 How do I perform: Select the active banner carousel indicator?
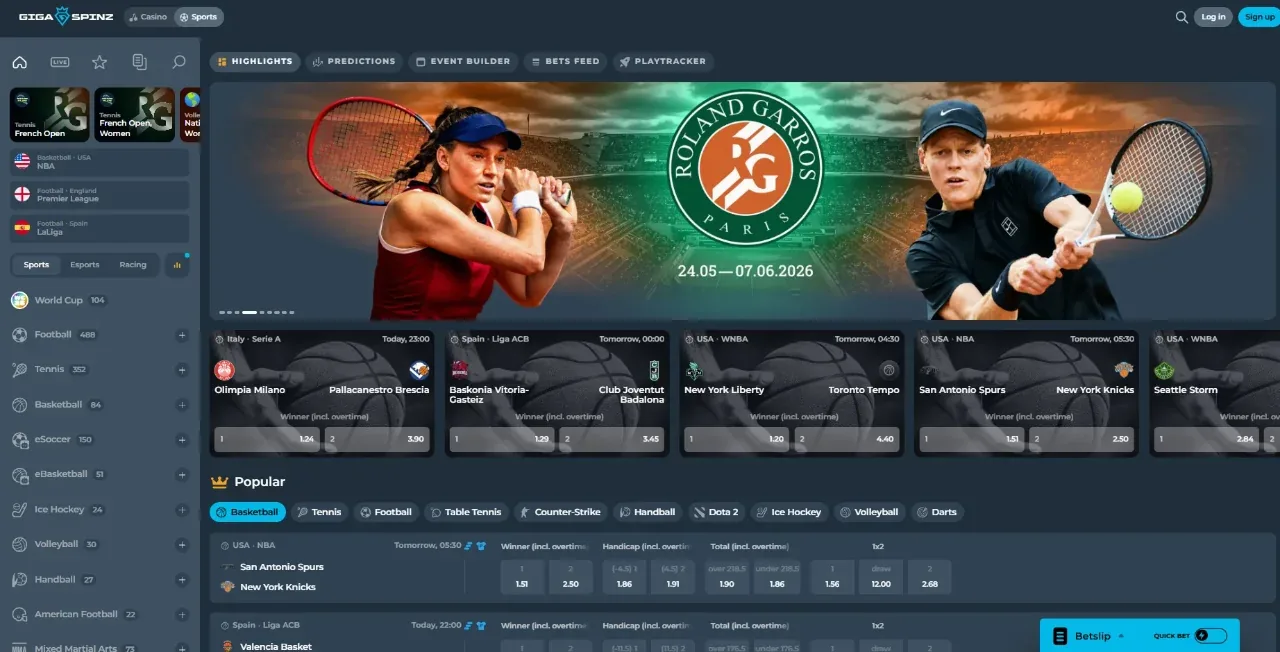[249, 313]
